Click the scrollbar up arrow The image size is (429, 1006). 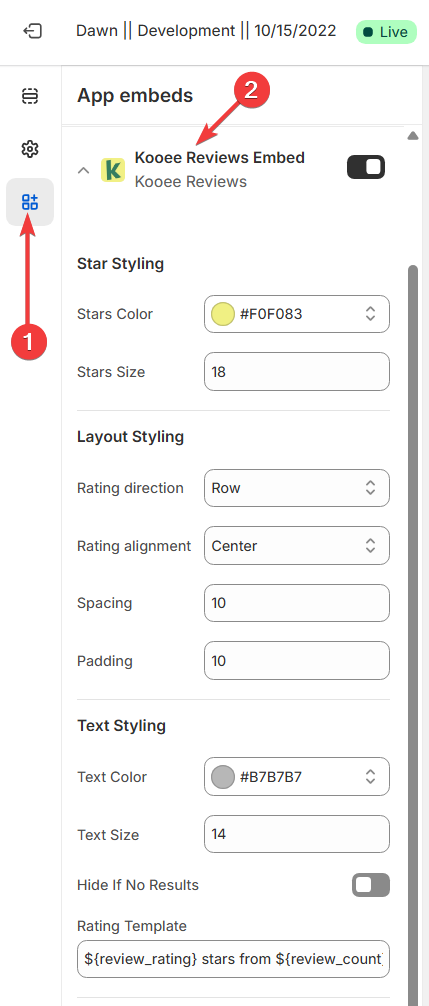(413, 135)
